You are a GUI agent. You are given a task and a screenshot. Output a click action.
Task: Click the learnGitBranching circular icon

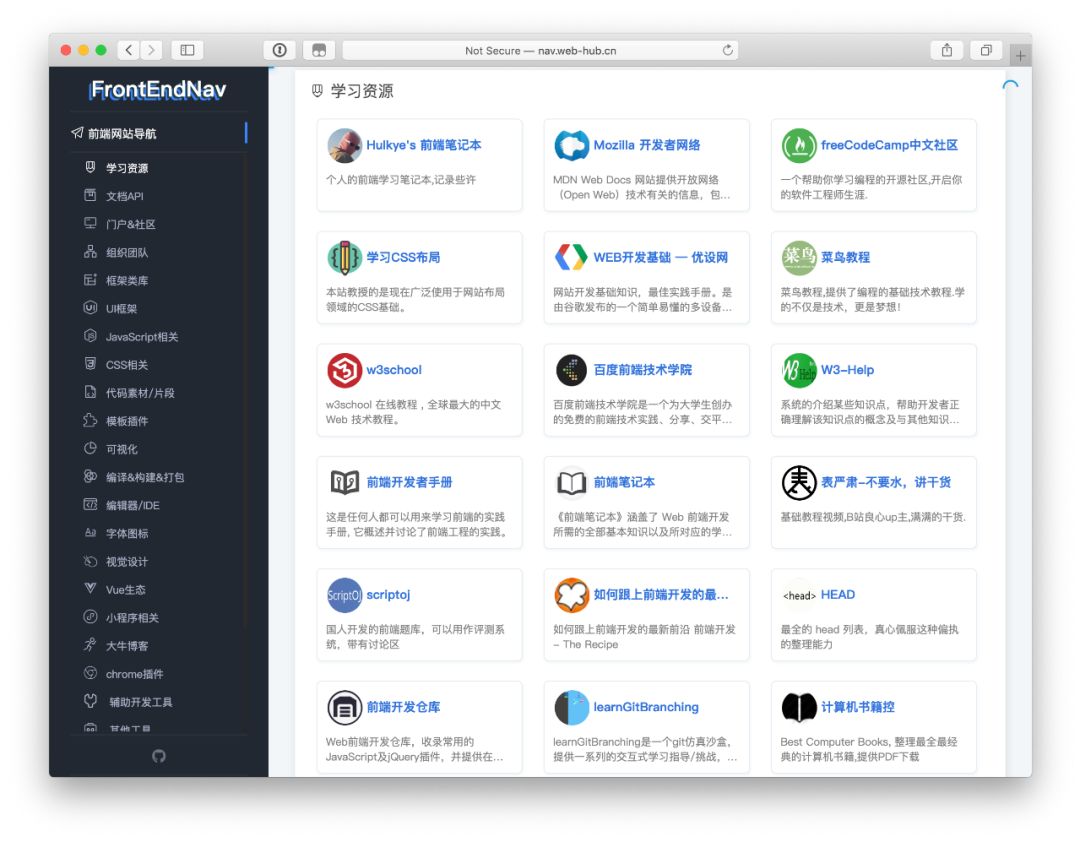pos(572,708)
